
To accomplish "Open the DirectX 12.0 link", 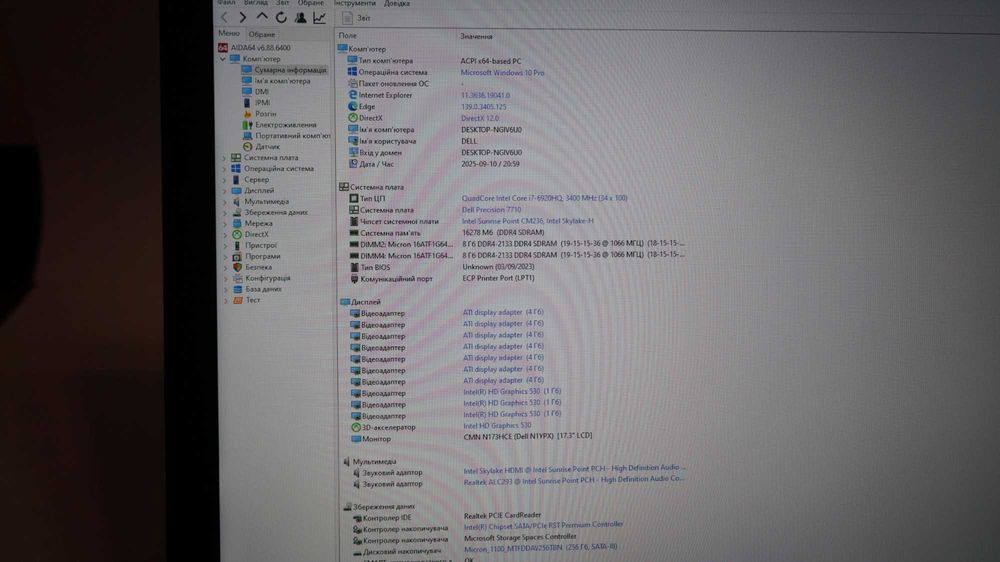I will pos(480,118).
